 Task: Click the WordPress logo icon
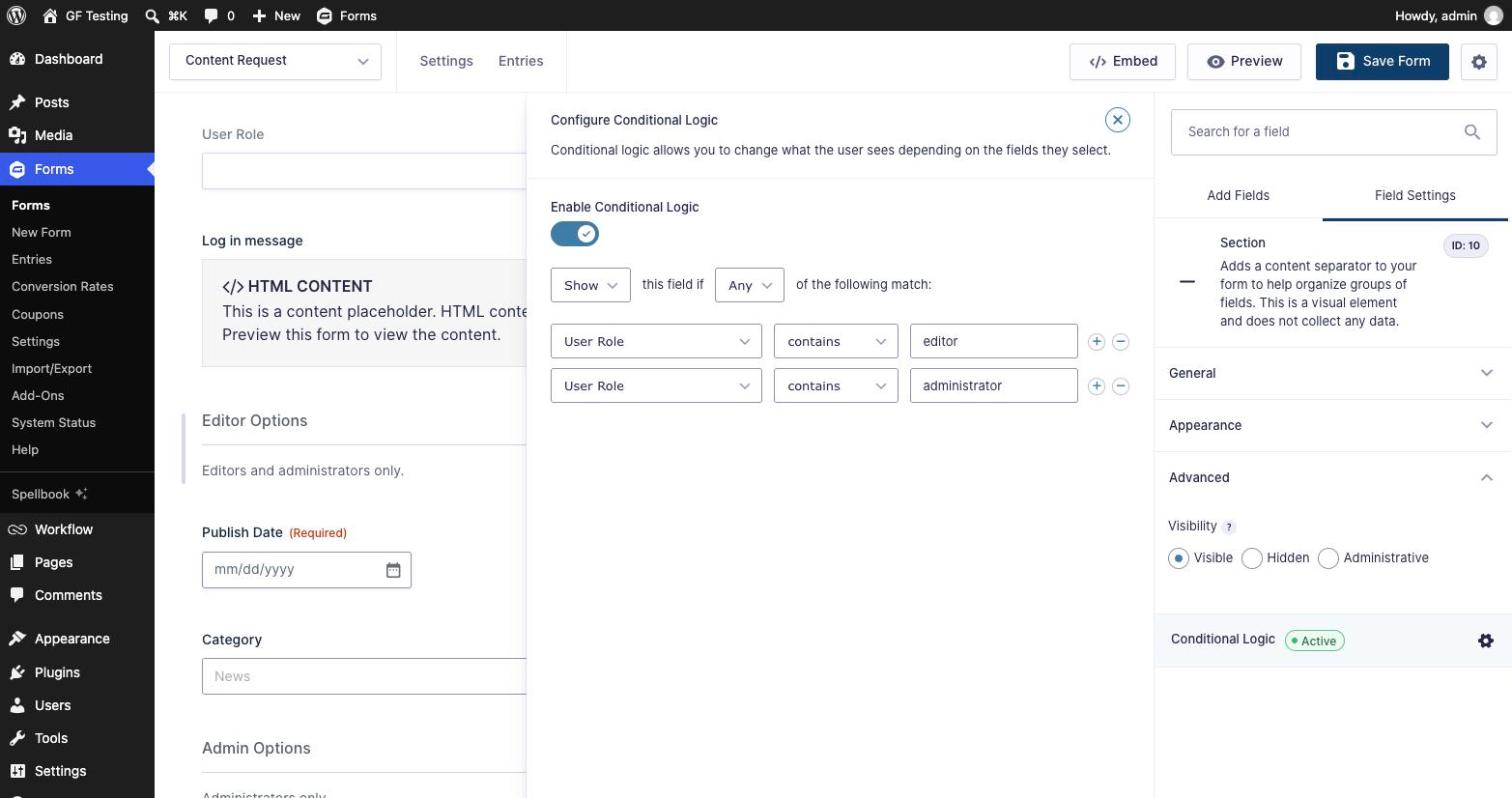click(x=16, y=15)
